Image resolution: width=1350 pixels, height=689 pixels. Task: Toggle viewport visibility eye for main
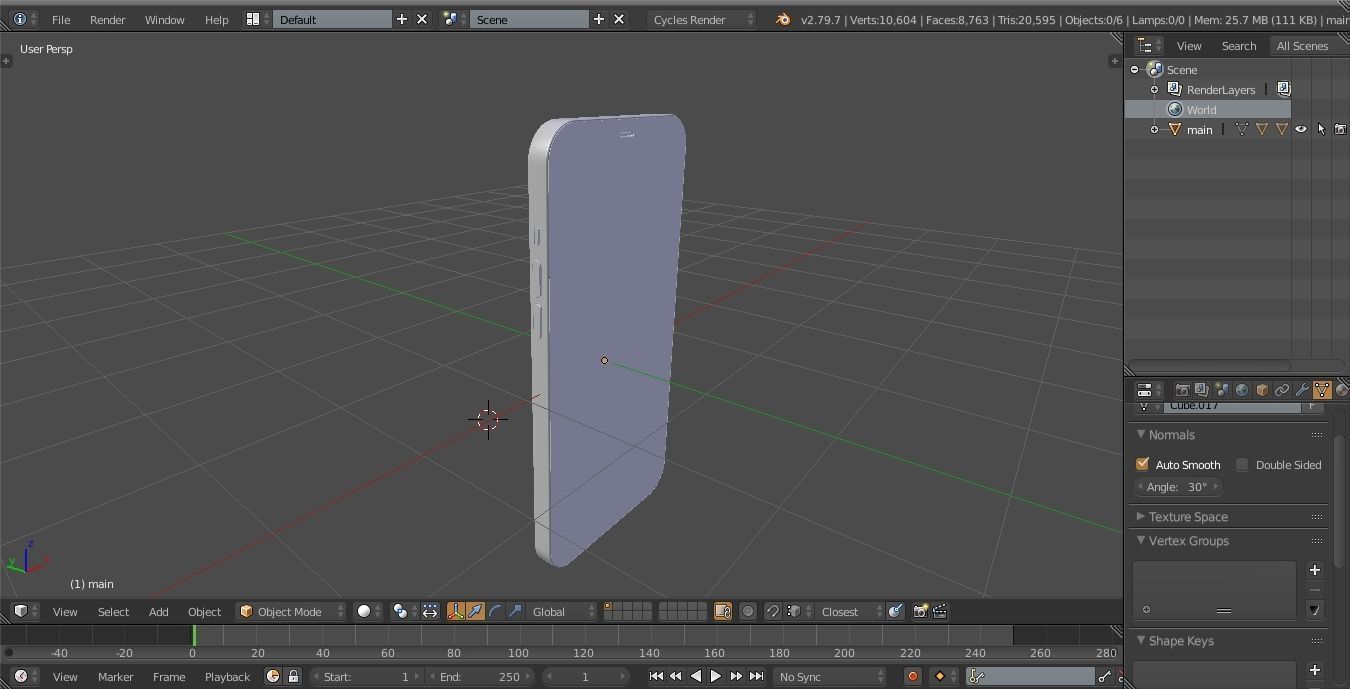click(x=1301, y=129)
